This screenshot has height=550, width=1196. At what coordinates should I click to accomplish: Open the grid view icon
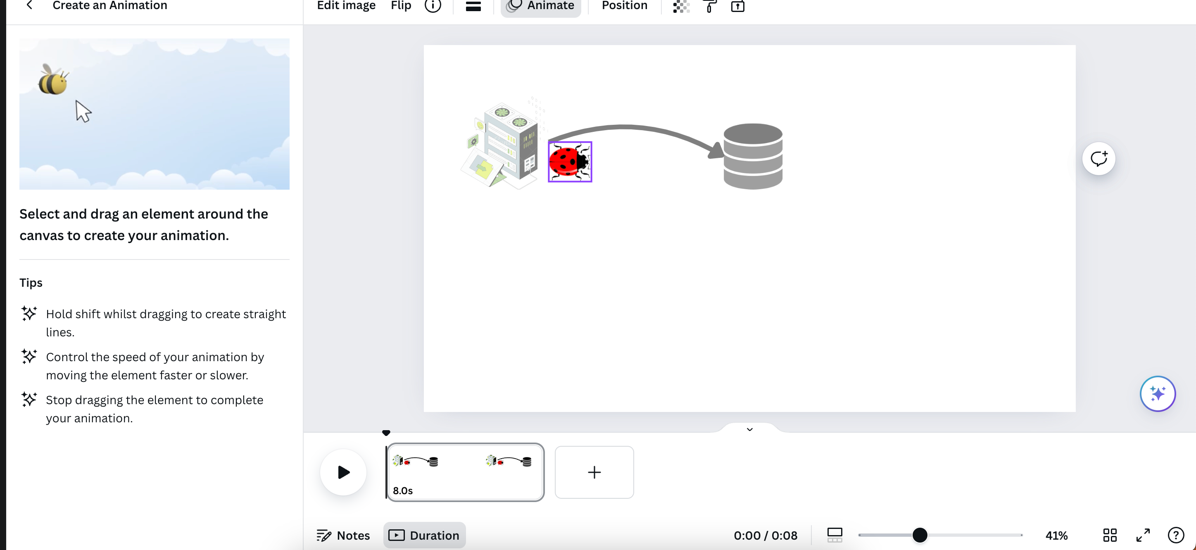[1110, 536]
